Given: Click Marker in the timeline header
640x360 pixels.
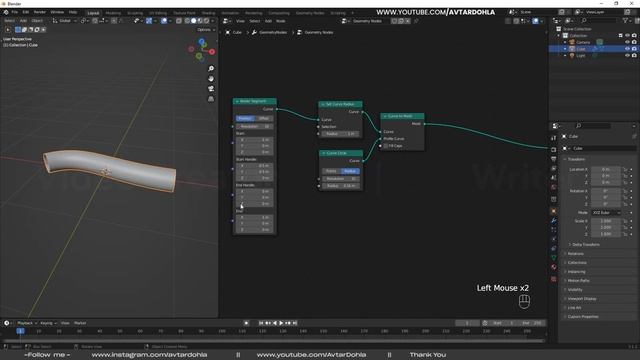Looking at the screenshot, I should [80, 323].
